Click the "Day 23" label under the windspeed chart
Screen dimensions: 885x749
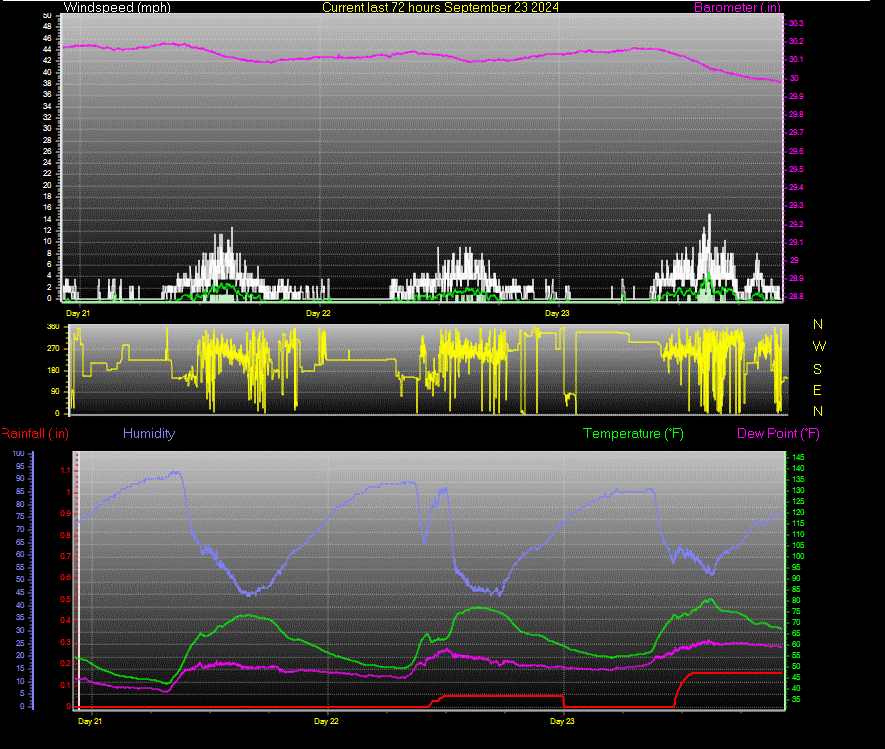pos(557,313)
